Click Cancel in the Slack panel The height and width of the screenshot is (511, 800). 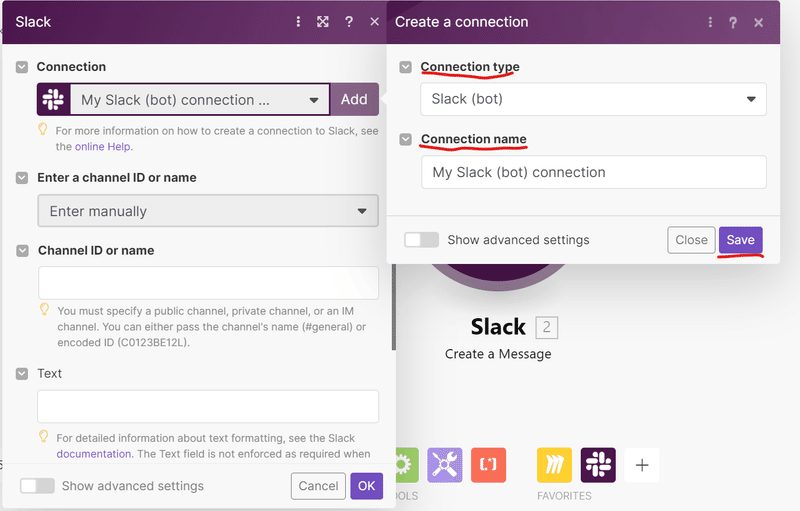point(318,486)
